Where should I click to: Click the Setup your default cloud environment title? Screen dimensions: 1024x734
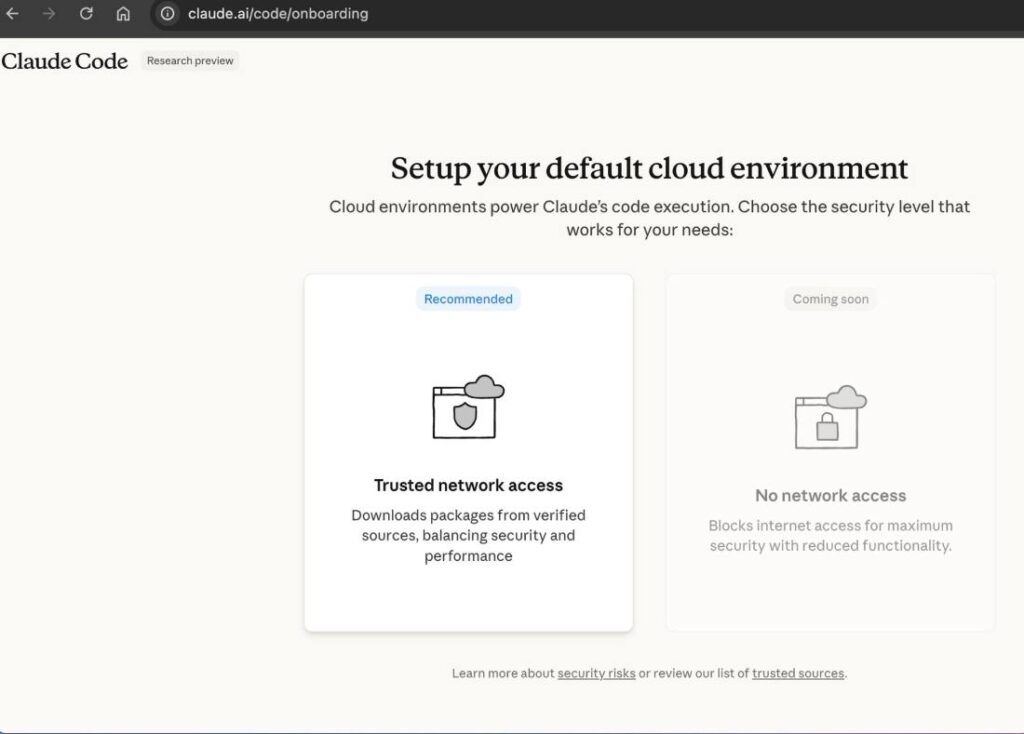click(x=648, y=168)
